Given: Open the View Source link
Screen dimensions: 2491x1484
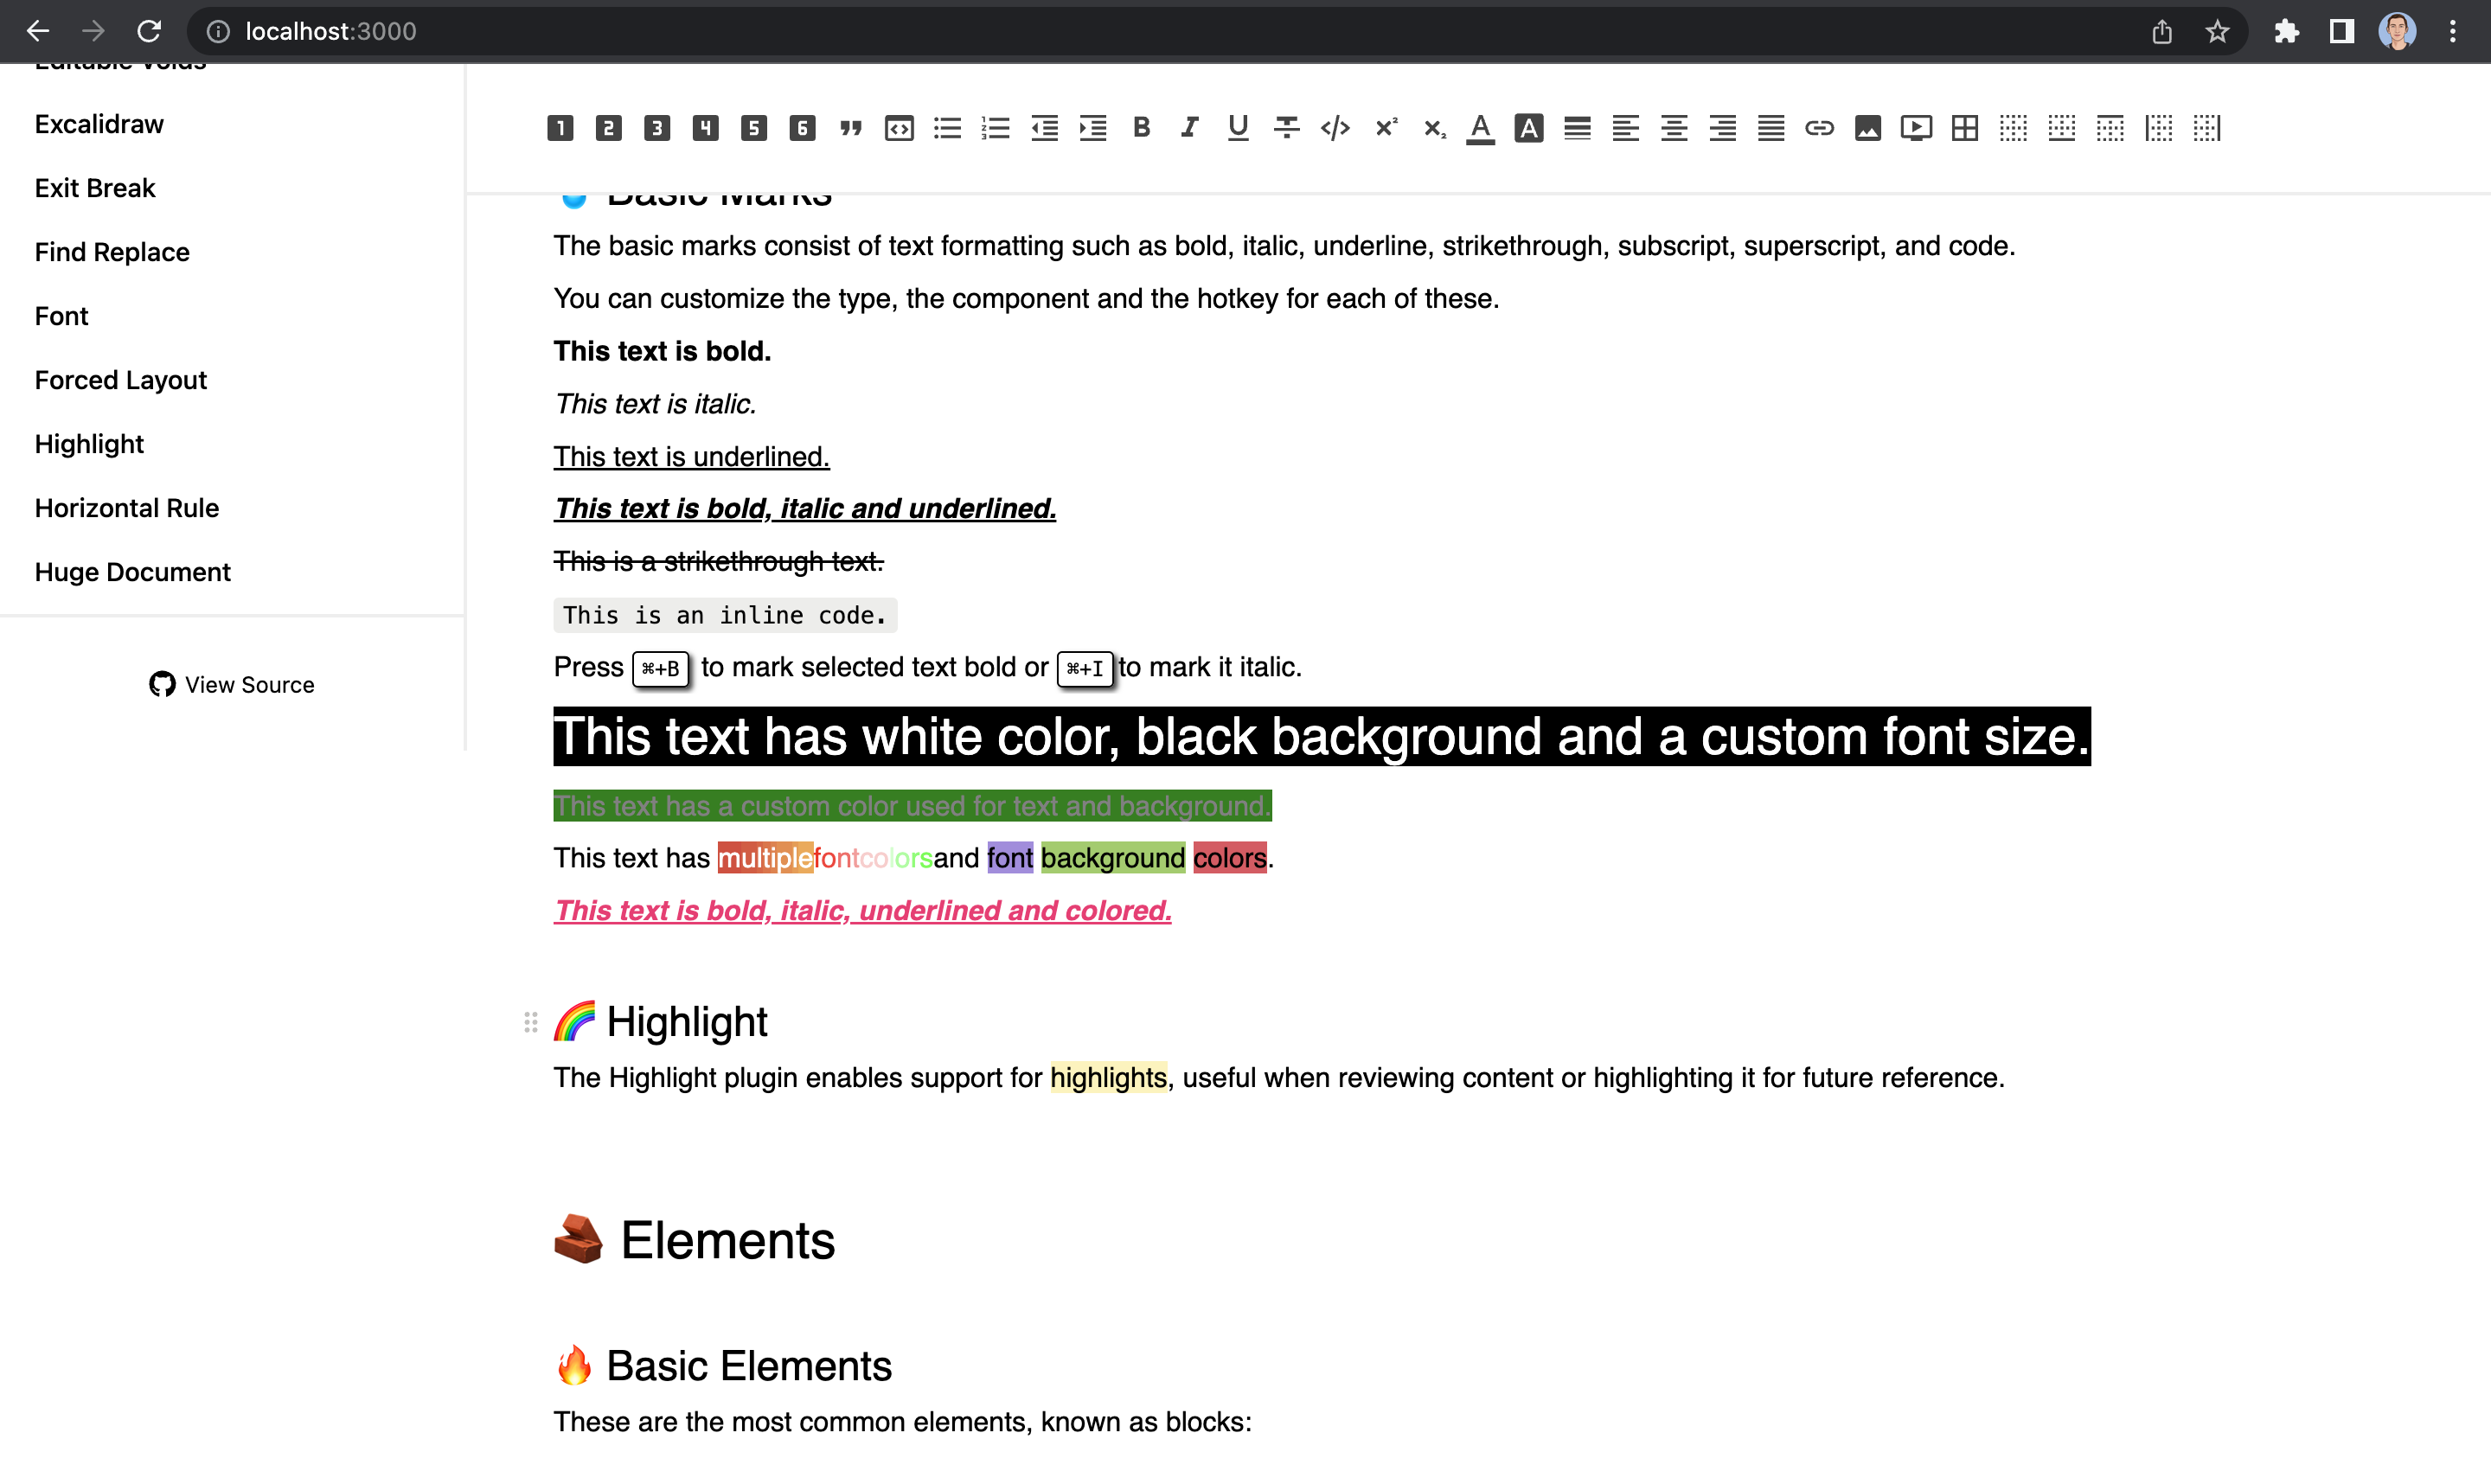Looking at the screenshot, I should pyautogui.click(x=231, y=684).
